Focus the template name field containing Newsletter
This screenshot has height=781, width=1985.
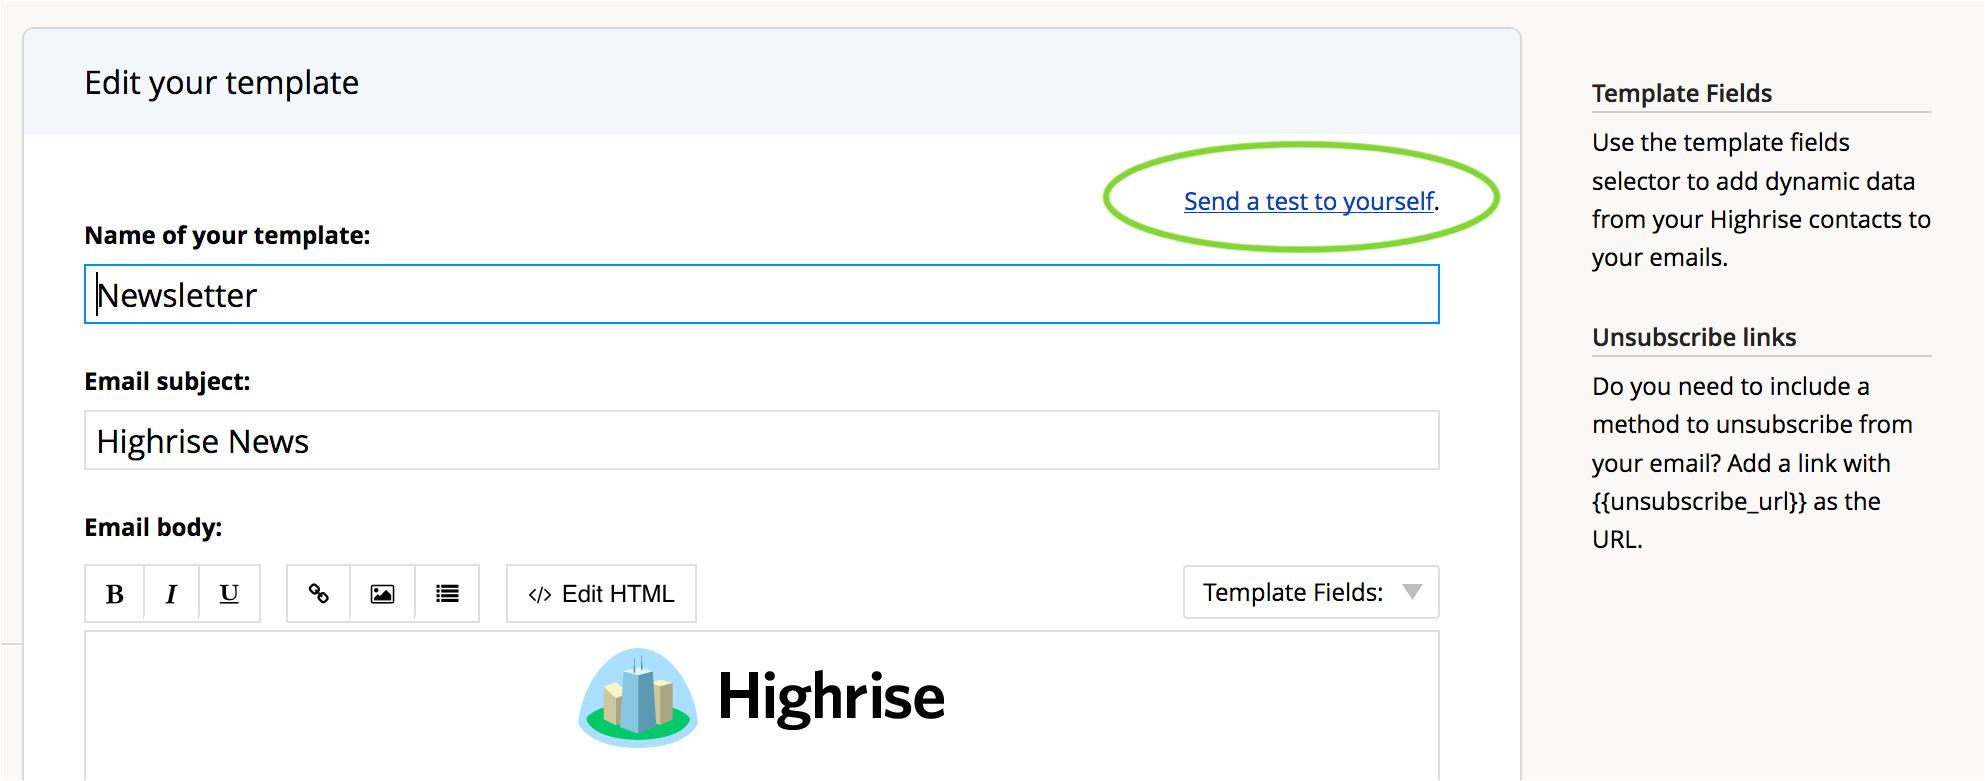(x=761, y=295)
